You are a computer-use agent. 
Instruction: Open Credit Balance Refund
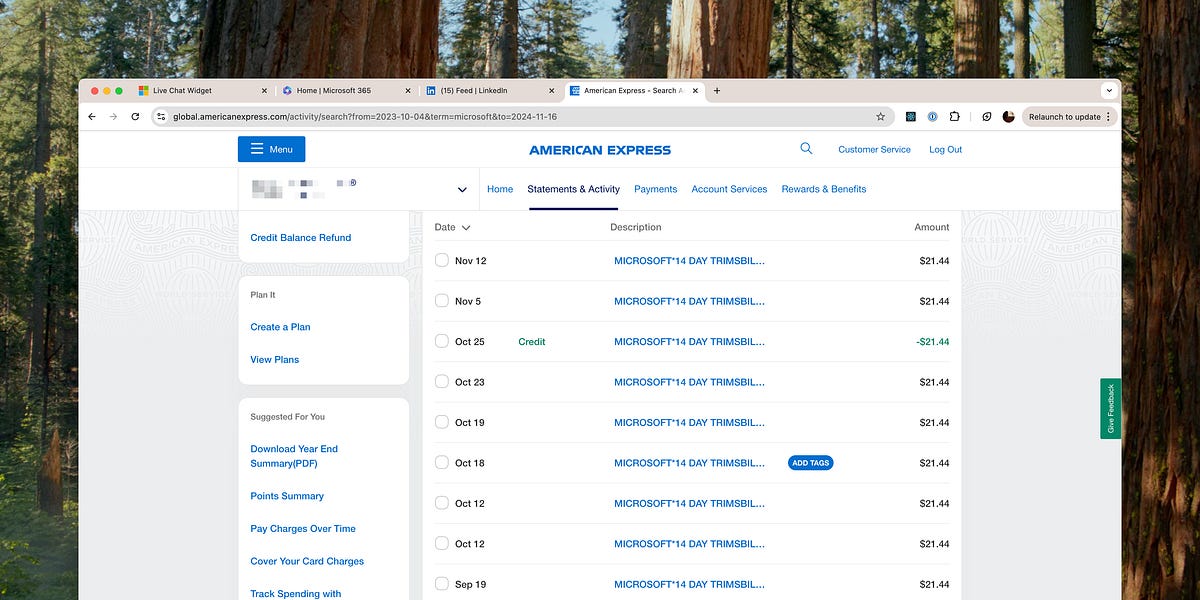(x=300, y=238)
